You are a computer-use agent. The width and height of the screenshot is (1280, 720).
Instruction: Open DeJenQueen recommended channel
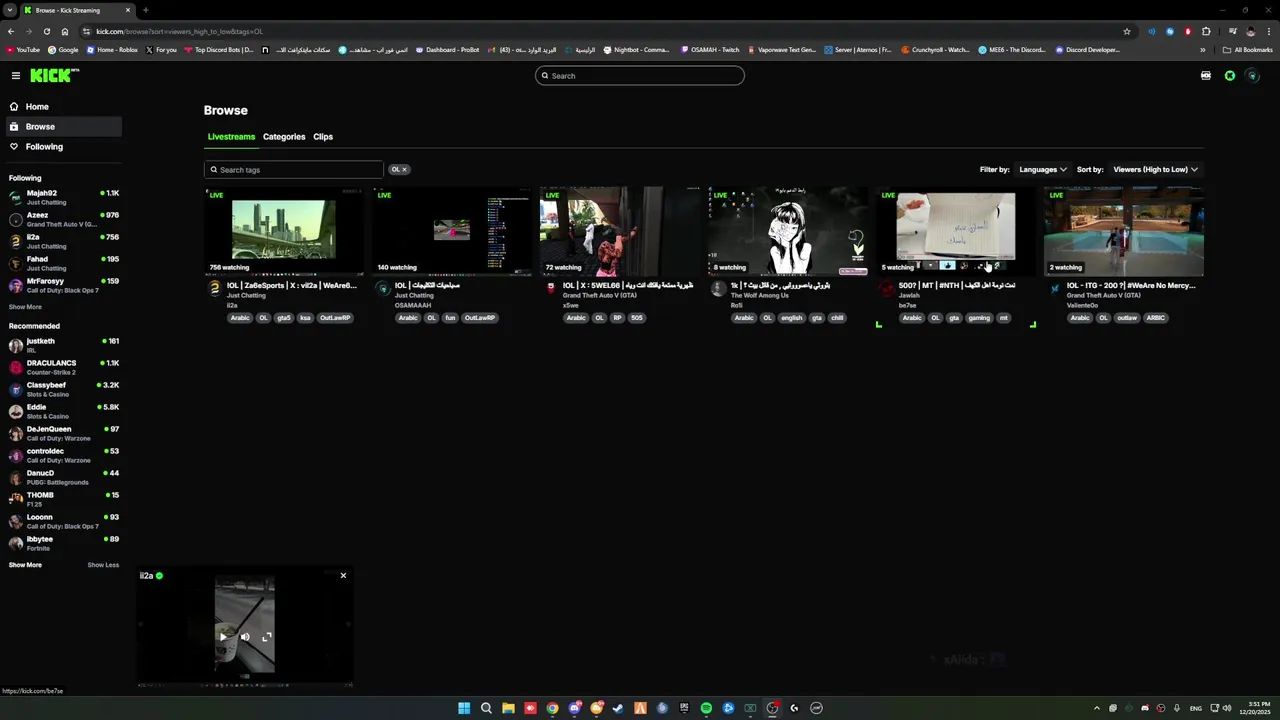pyautogui.click(x=64, y=433)
